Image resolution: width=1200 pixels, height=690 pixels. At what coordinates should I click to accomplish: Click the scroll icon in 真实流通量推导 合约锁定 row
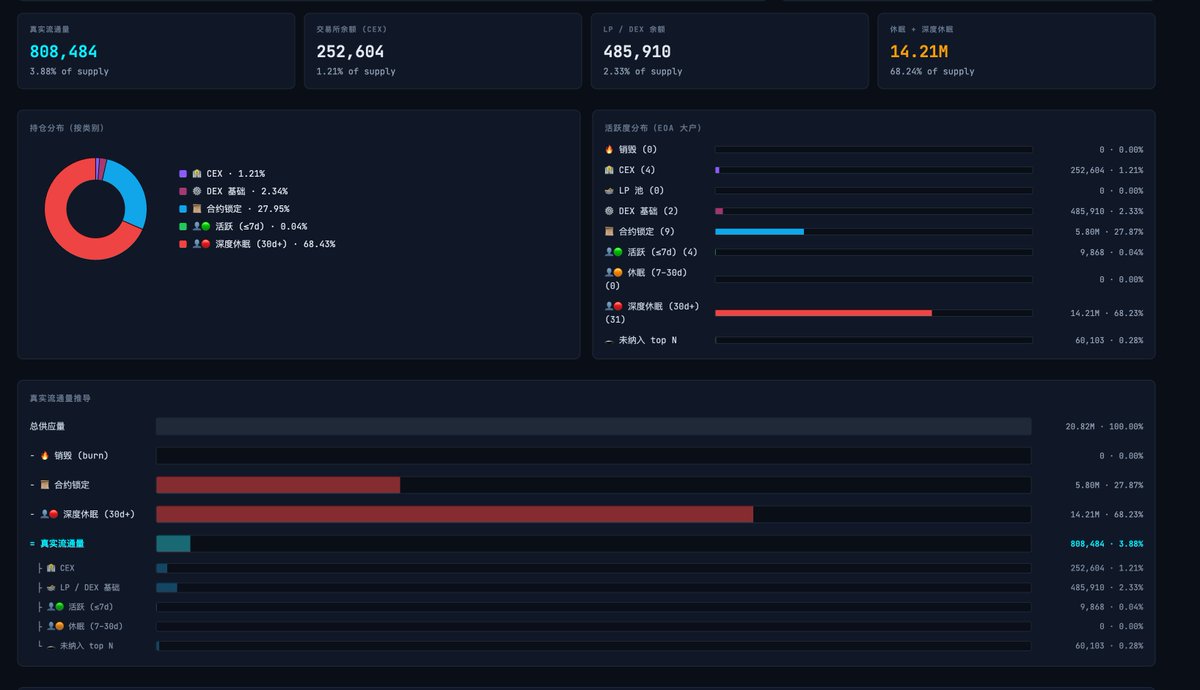[45, 485]
